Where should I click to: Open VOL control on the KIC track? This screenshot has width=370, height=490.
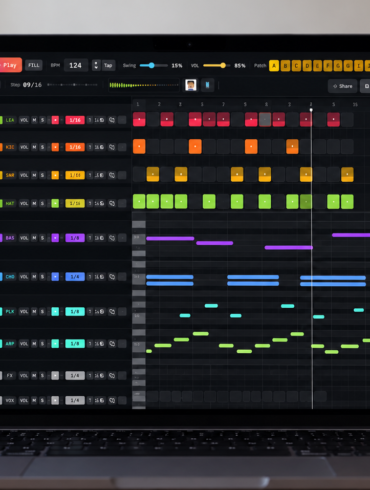click(x=24, y=147)
